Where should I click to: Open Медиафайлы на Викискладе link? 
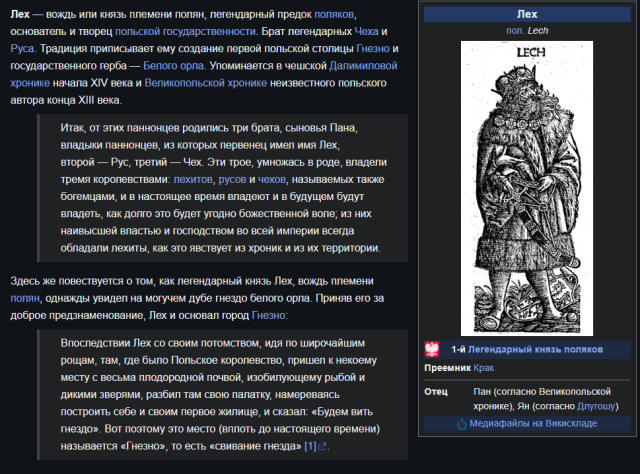[x=533, y=423]
